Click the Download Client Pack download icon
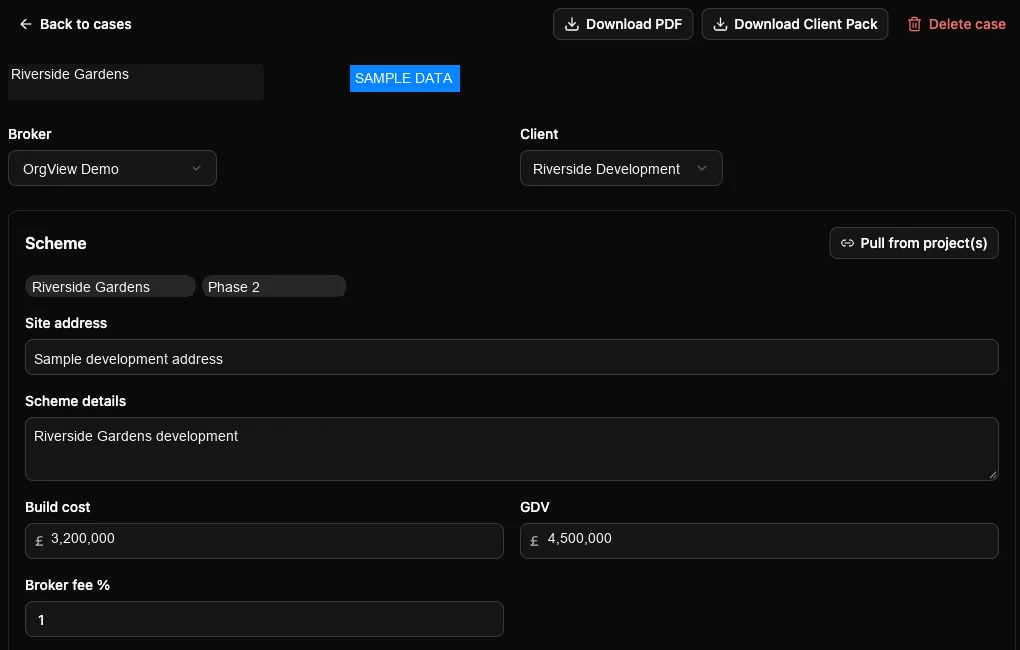The height and width of the screenshot is (650, 1020). tap(719, 24)
